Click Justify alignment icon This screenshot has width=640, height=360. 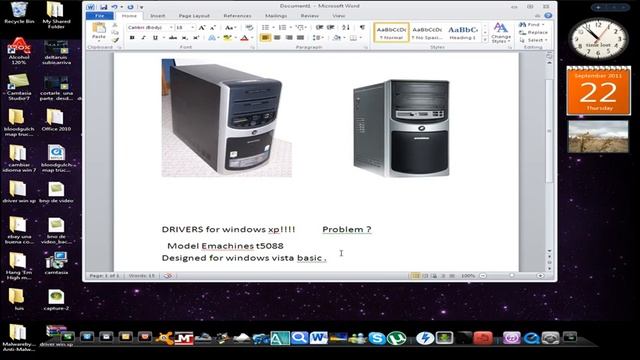click(301, 38)
